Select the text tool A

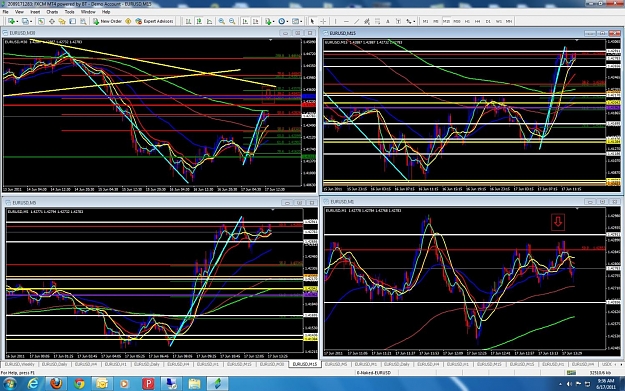(x=387, y=21)
